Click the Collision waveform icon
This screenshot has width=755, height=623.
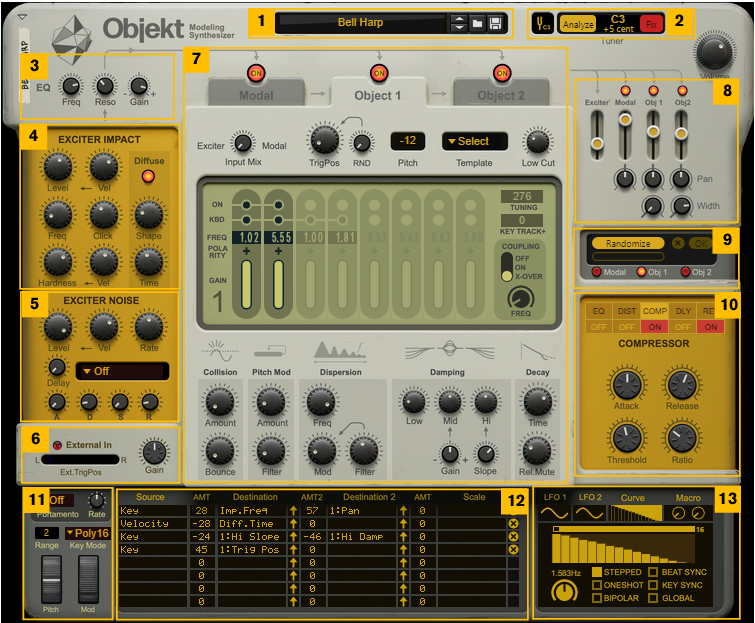click(x=221, y=349)
